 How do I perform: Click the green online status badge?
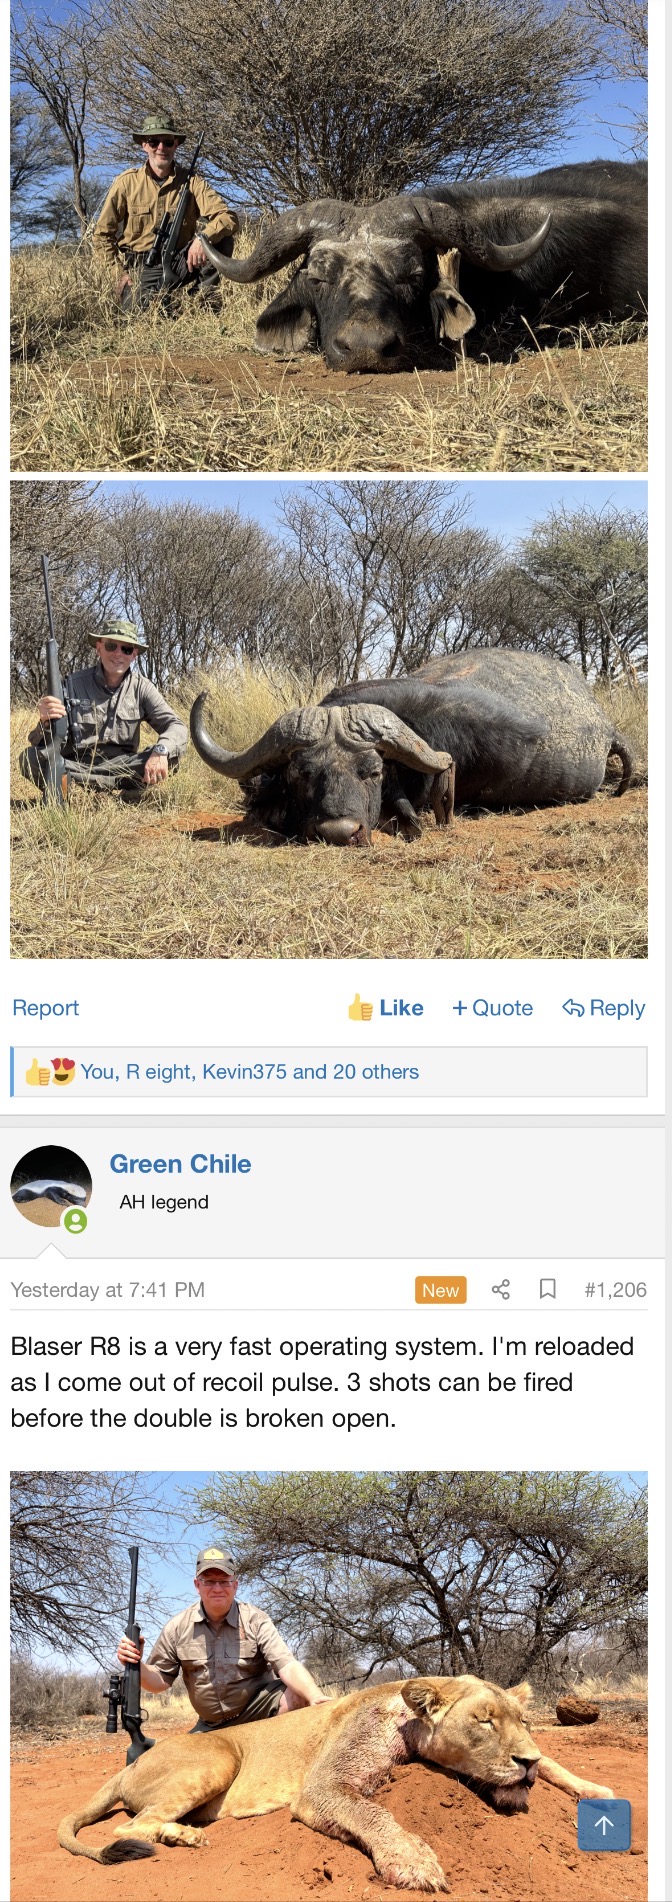coord(76,1221)
